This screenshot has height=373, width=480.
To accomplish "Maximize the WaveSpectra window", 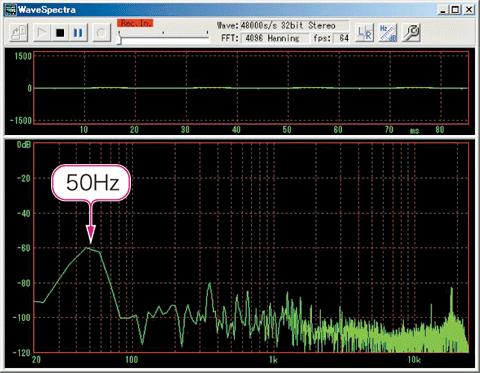I will tap(455, 9).
